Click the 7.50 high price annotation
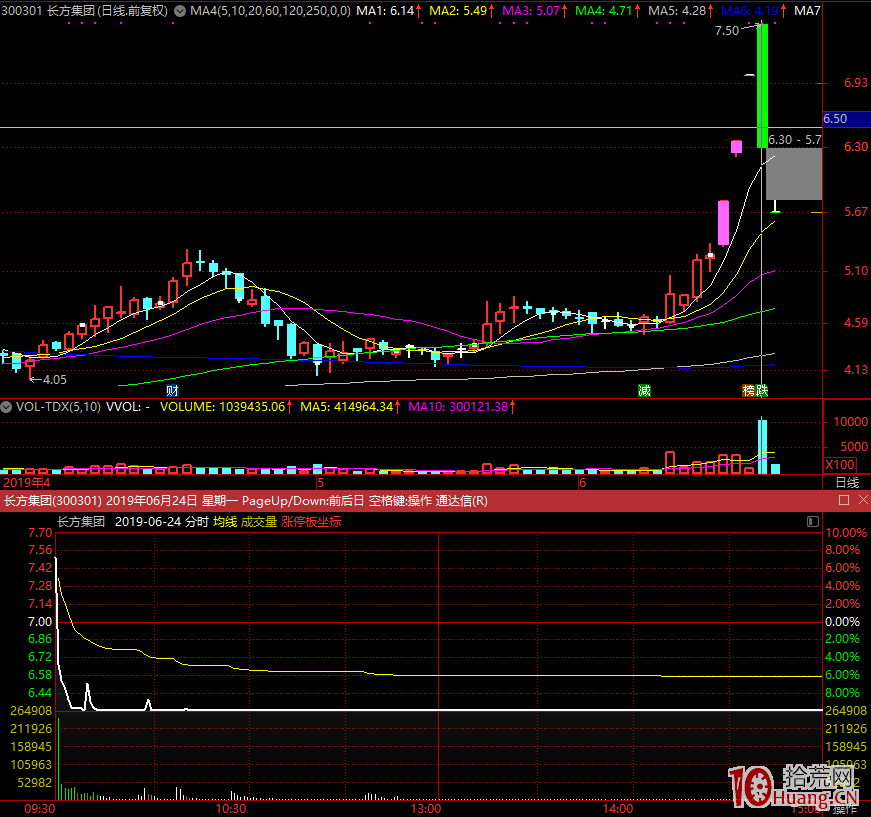The width and height of the screenshot is (871, 817). (727, 31)
